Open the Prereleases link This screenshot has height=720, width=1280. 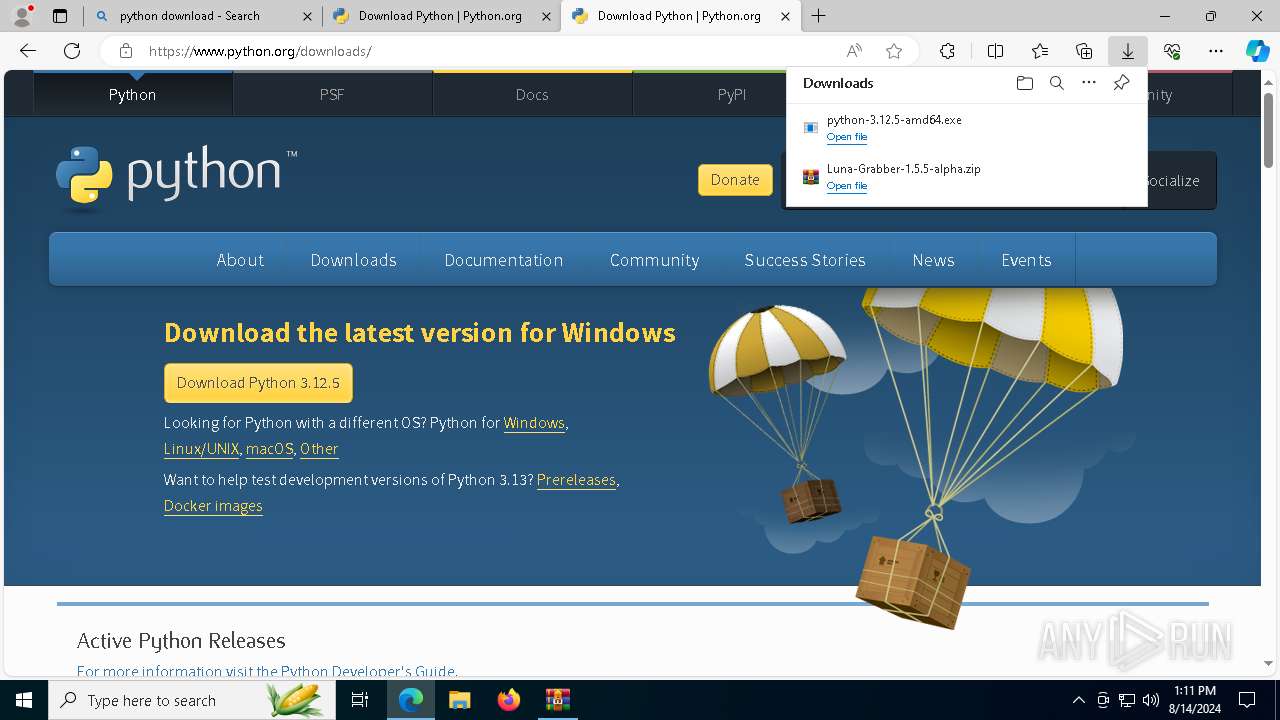pyautogui.click(x=576, y=480)
